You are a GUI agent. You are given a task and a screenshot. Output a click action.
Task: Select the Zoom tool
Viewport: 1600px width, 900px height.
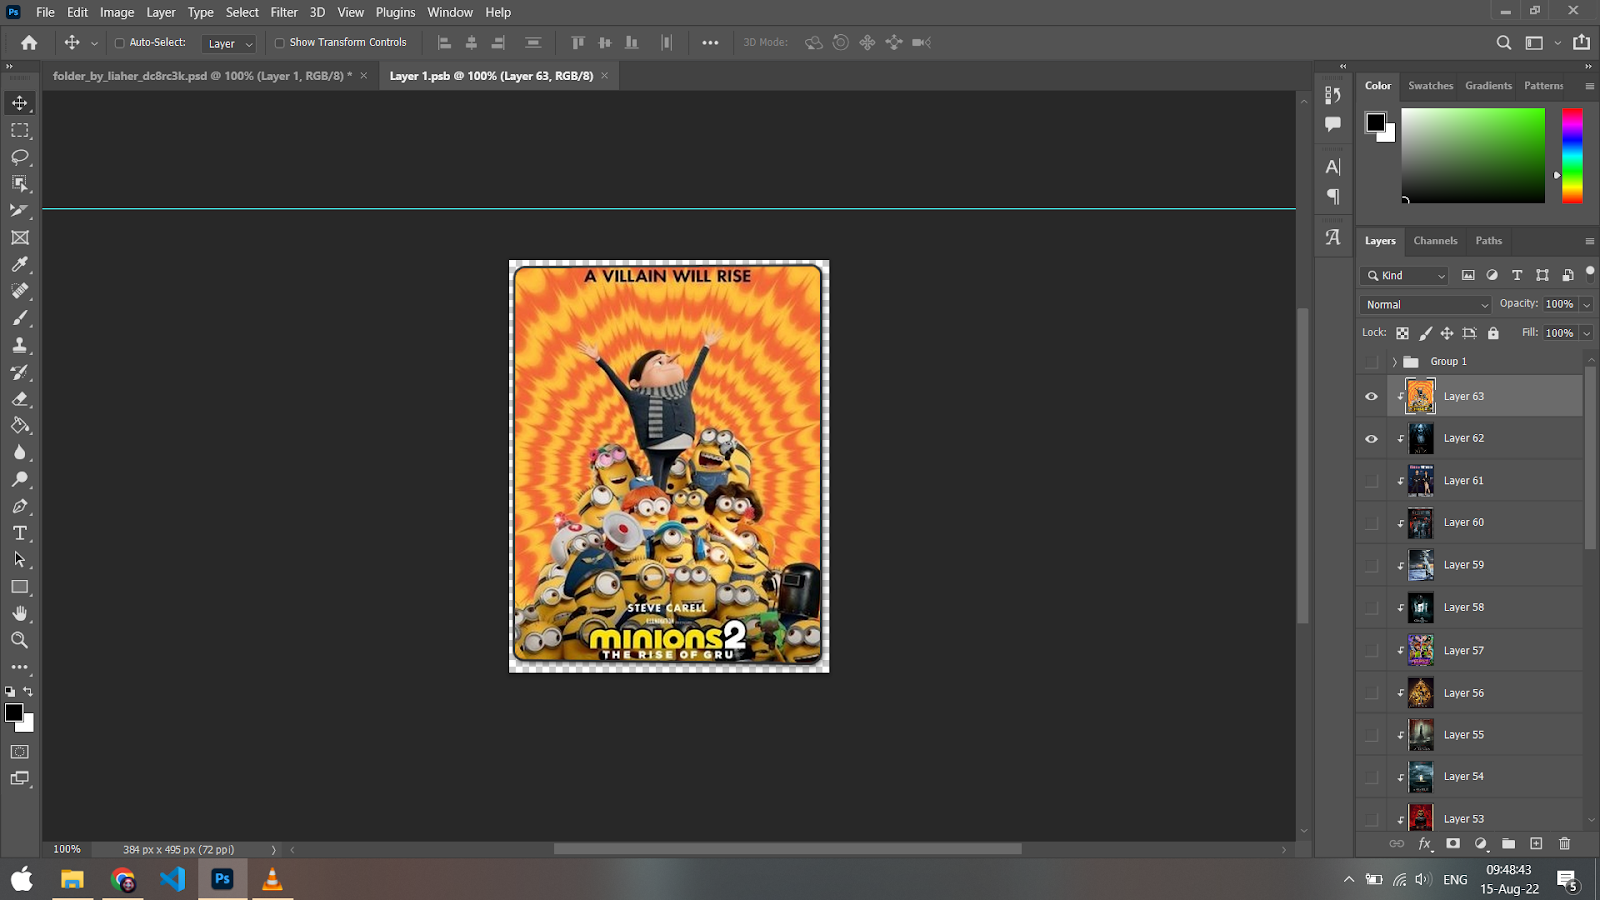[20, 640]
